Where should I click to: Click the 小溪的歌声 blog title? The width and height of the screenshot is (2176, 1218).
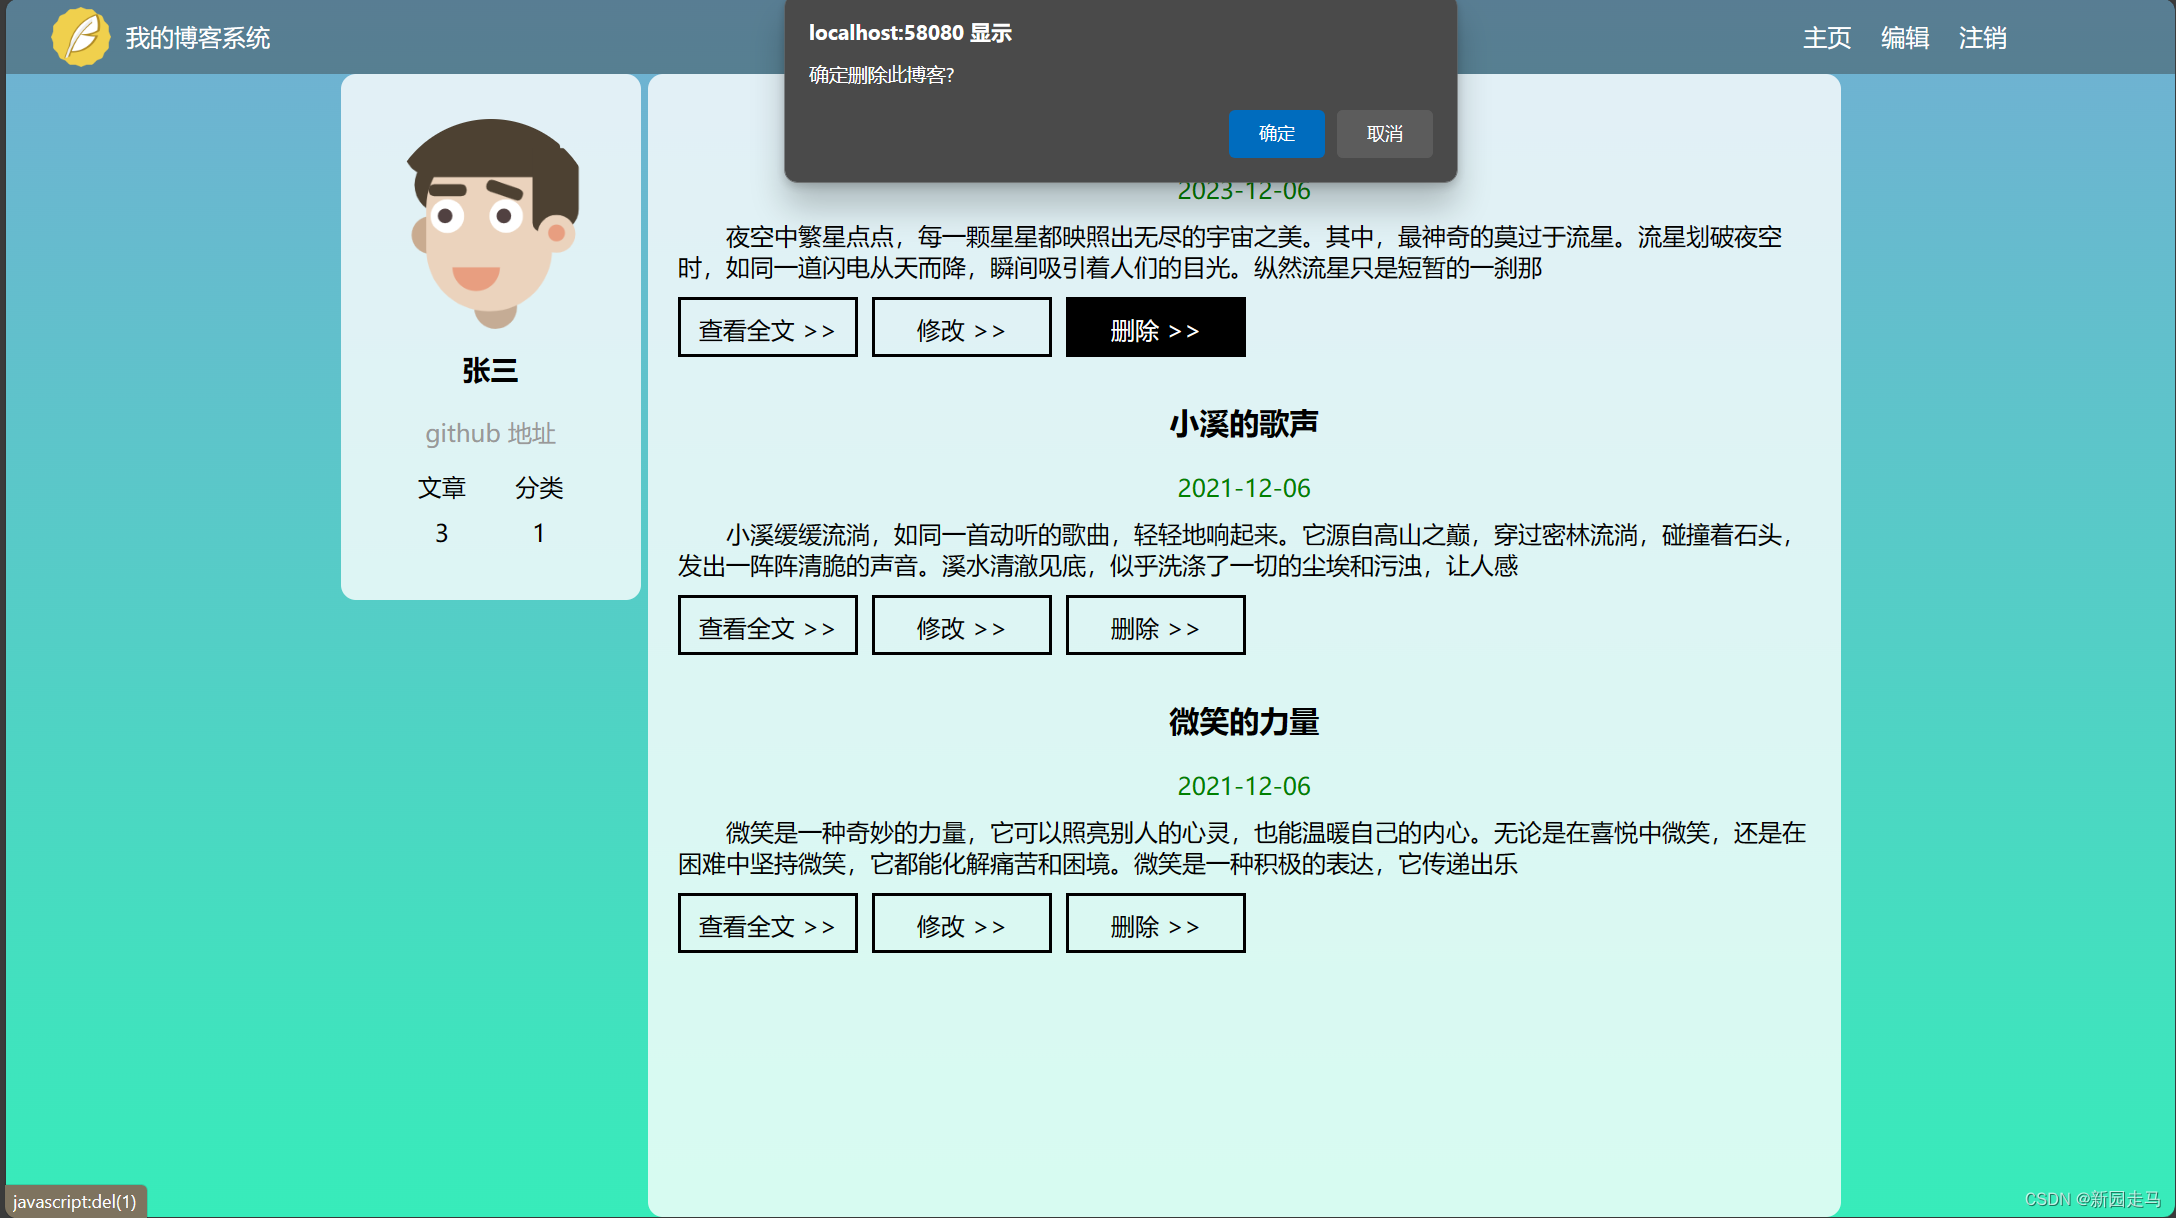(x=1243, y=424)
